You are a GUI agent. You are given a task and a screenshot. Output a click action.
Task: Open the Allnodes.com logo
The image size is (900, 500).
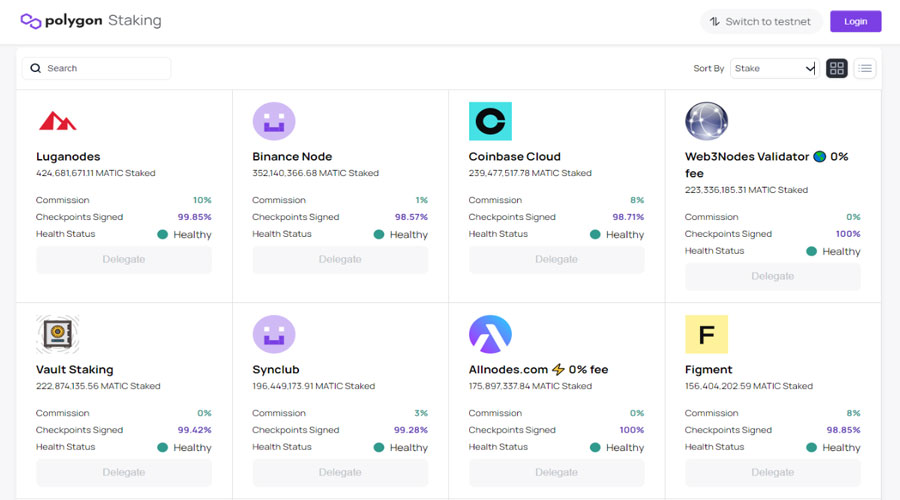(490, 334)
